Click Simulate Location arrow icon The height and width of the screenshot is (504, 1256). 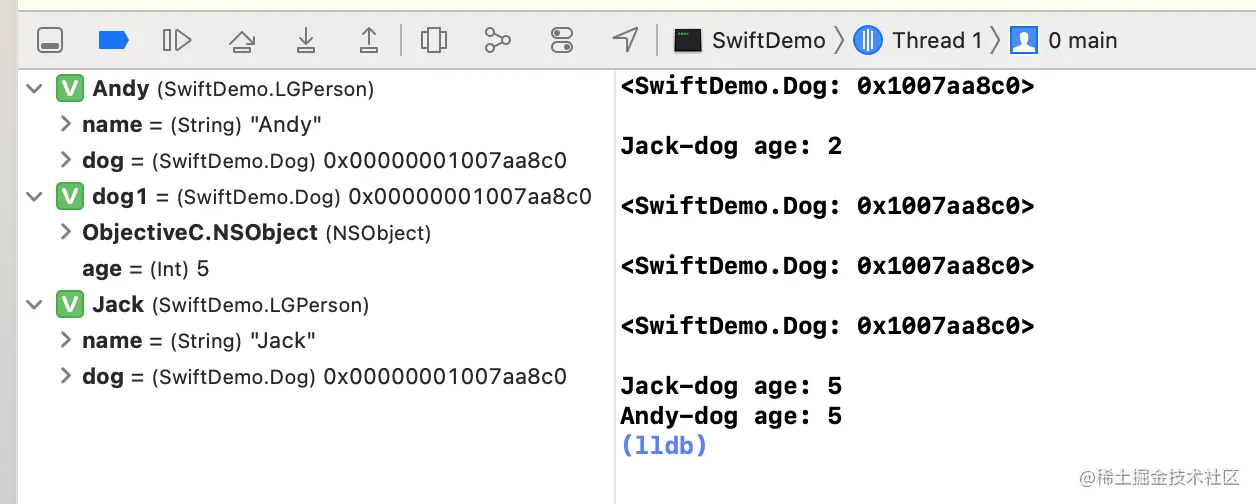coord(625,40)
